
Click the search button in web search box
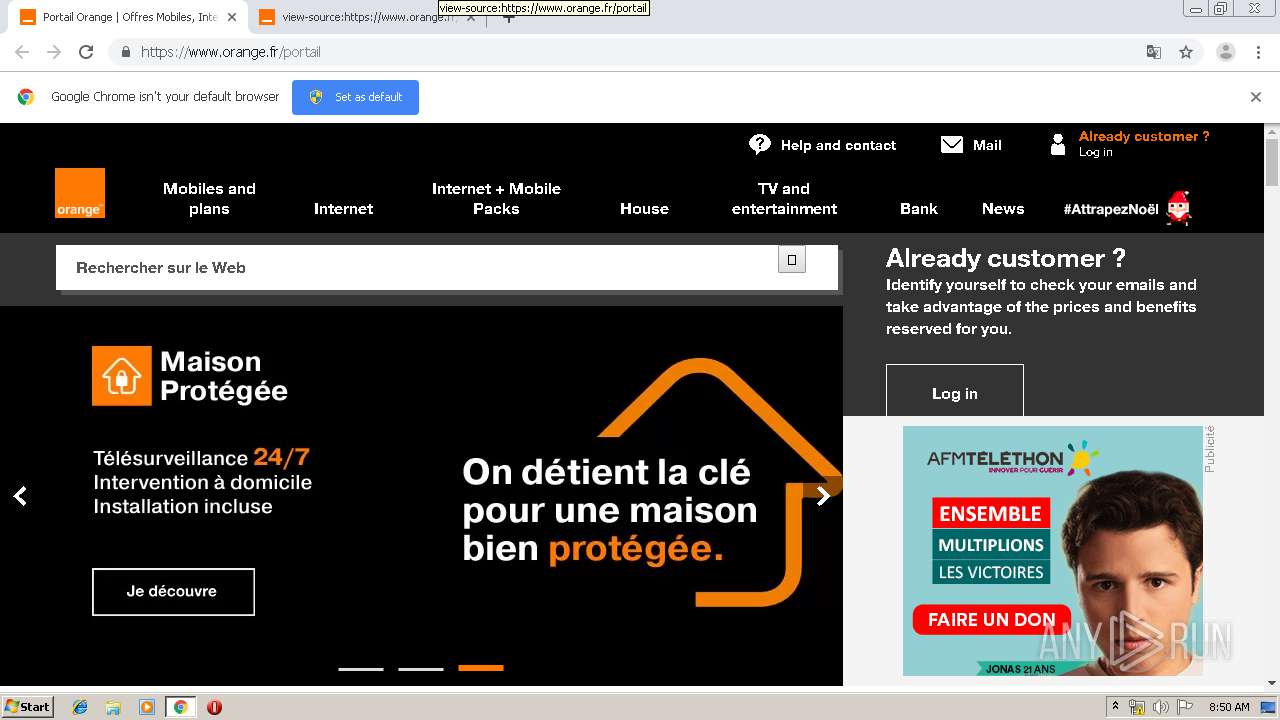[792, 260]
